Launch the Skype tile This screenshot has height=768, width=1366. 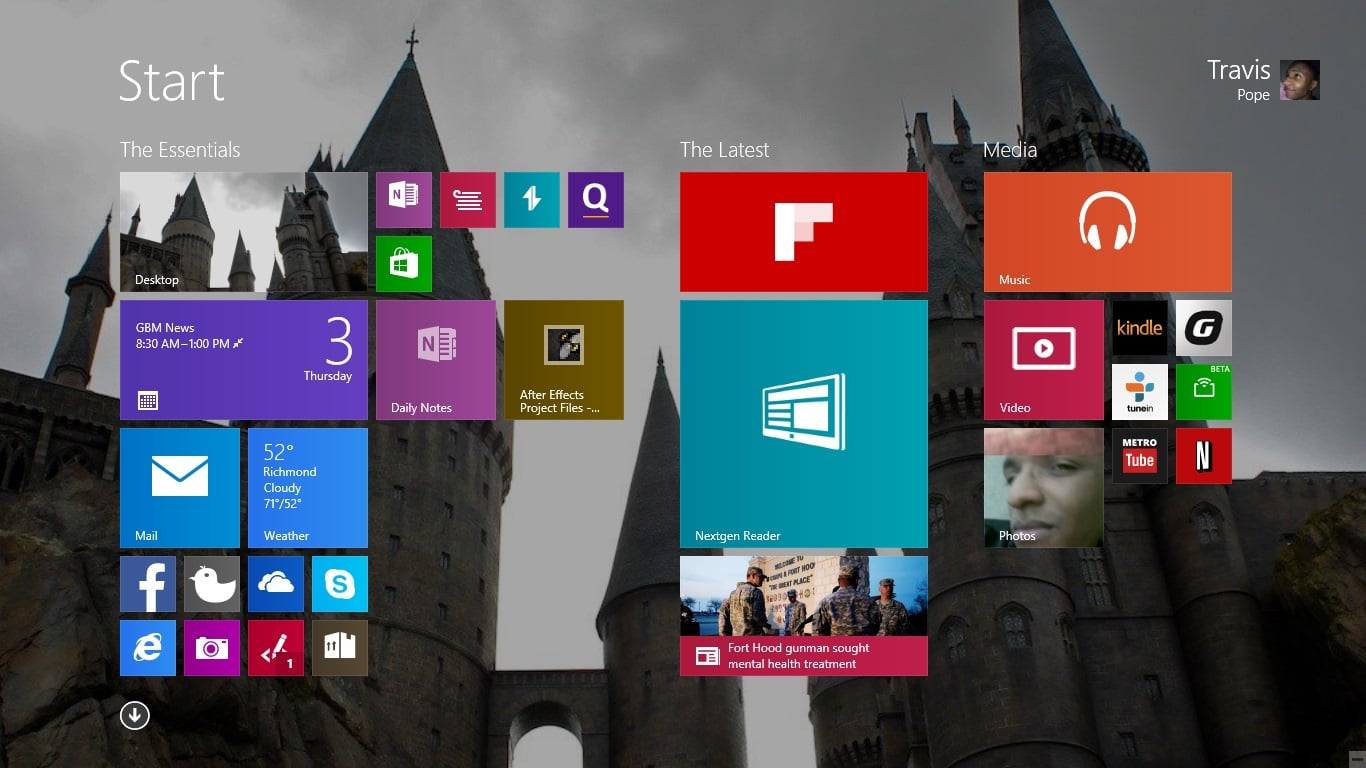[340, 584]
